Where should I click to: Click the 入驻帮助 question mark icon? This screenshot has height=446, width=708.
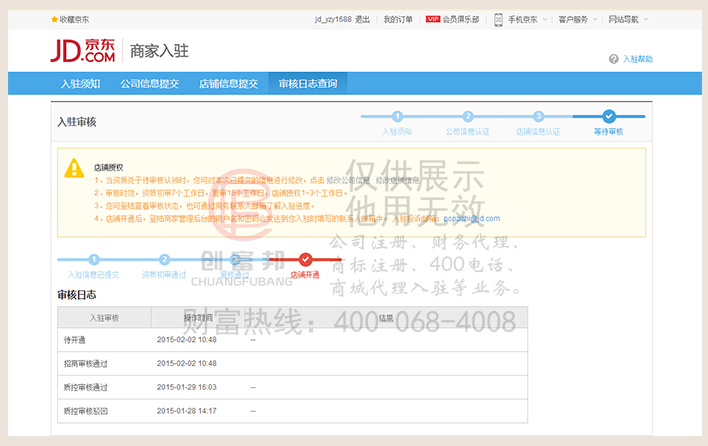613,59
